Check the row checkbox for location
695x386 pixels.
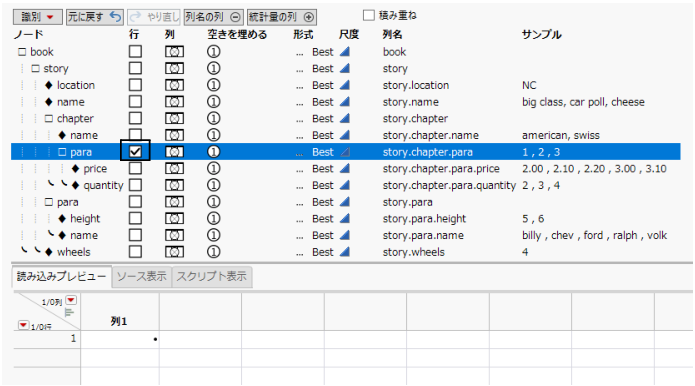click(135, 85)
